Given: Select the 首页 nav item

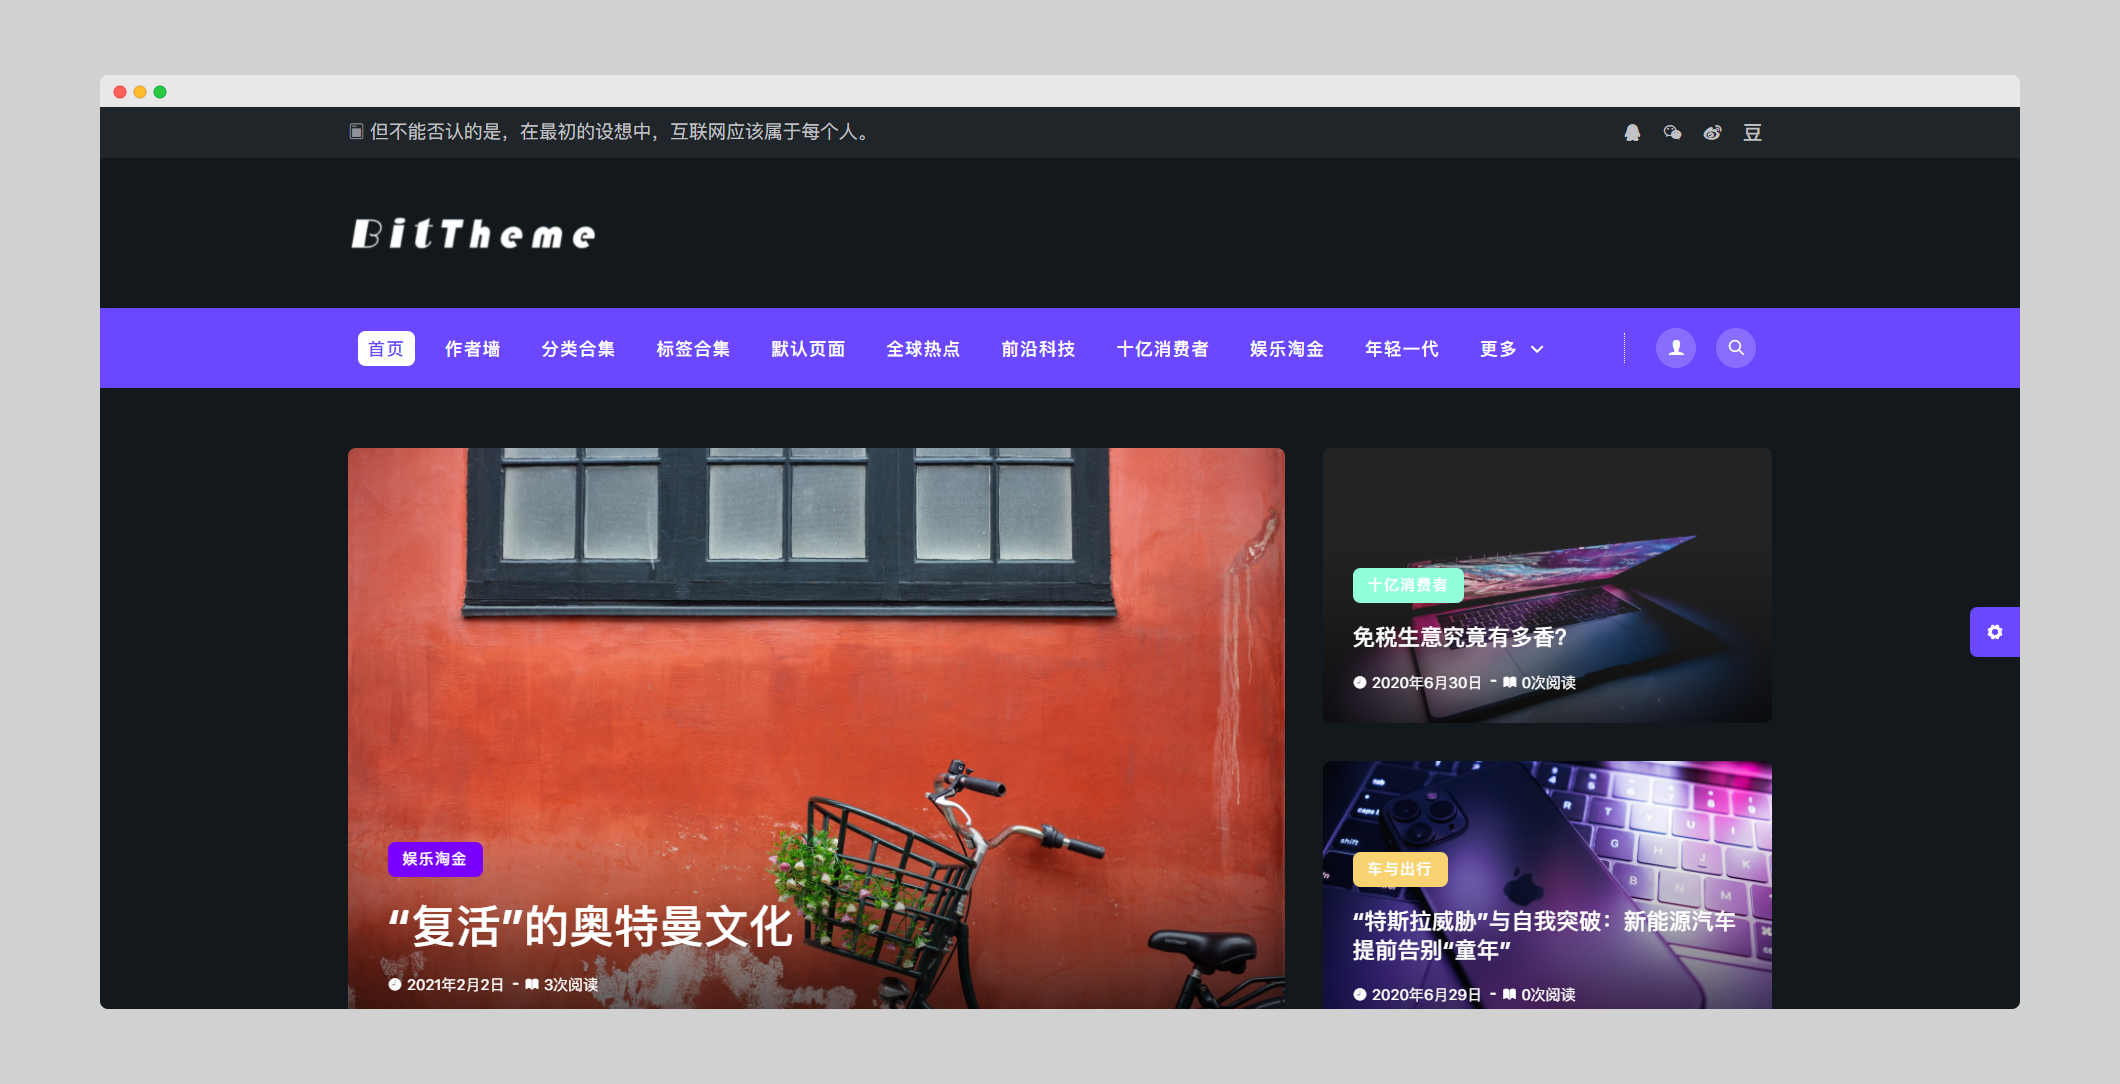Looking at the screenshot, I should coord(386,349).
